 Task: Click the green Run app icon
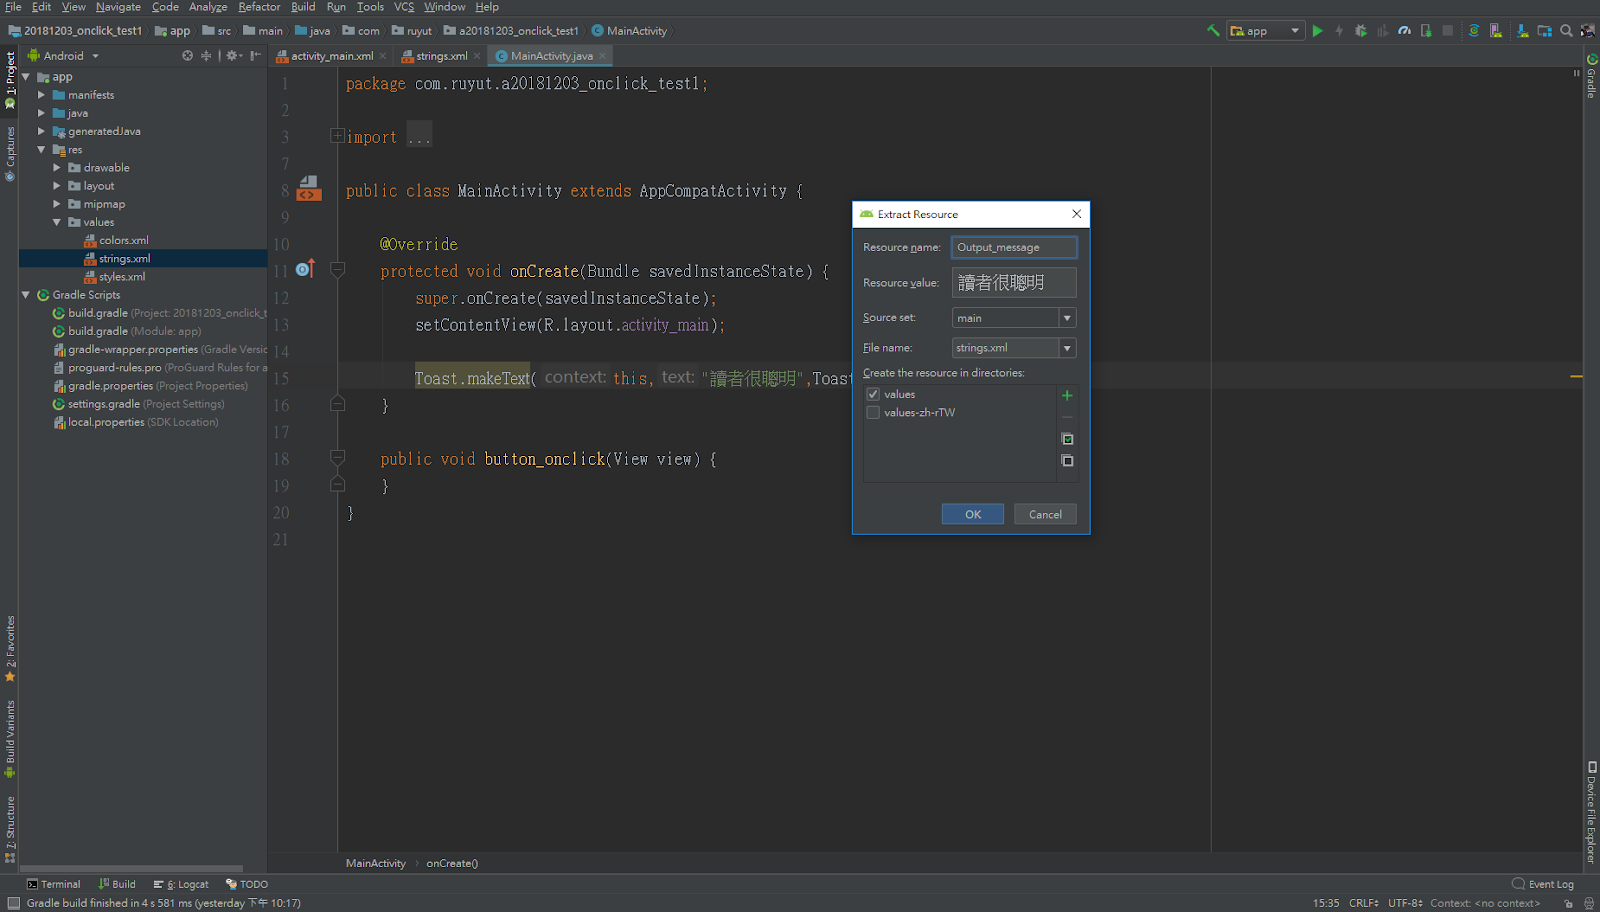tap(1317, 31)
